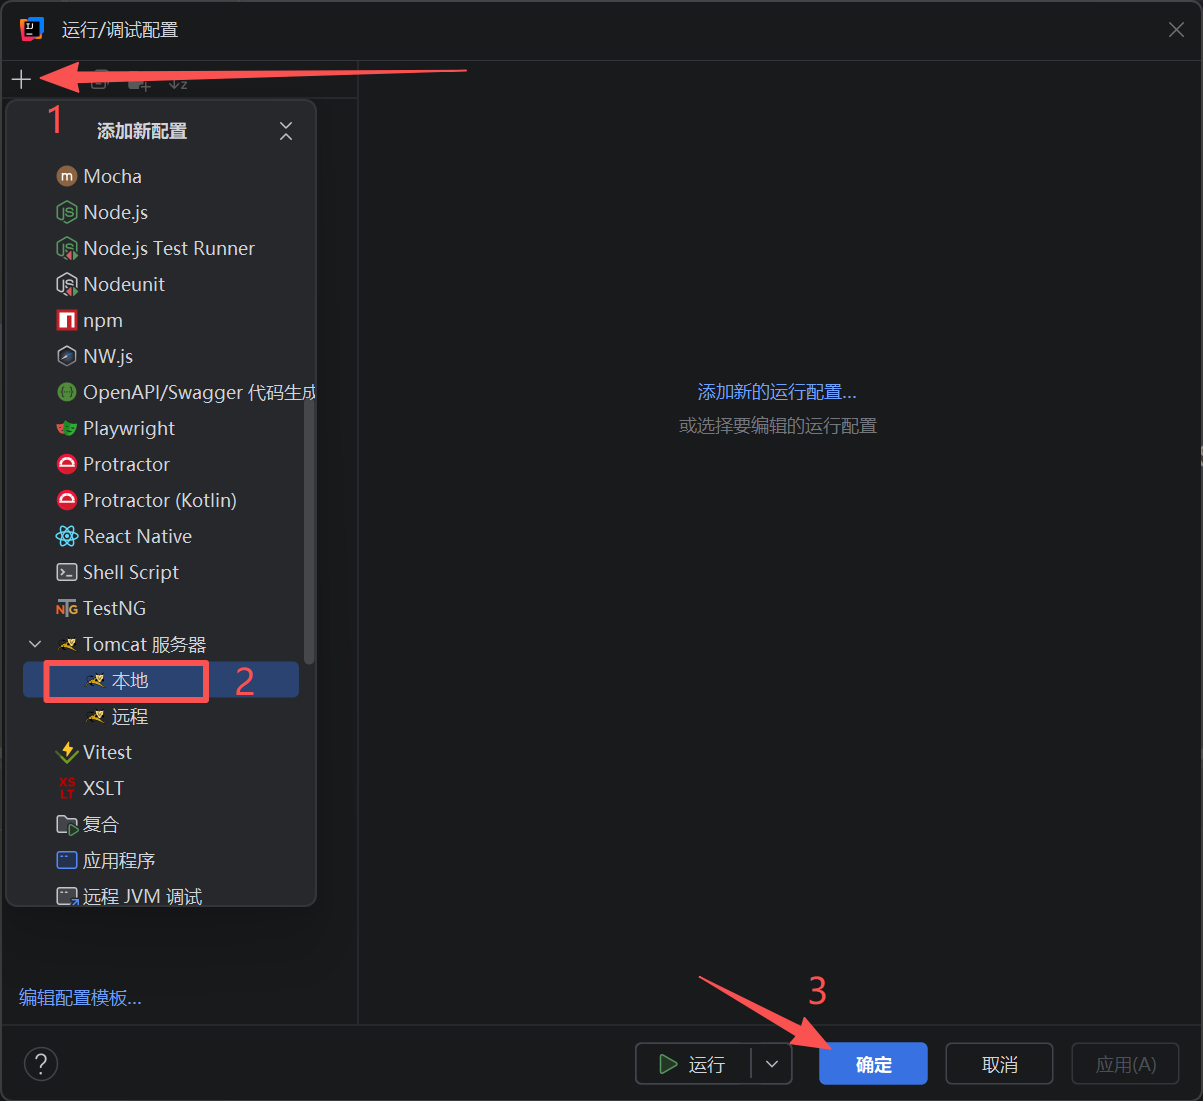Close the 运行/调试配置 dialog
The width and height of the screenshot is (1203, 1101).
(1176, 30)
